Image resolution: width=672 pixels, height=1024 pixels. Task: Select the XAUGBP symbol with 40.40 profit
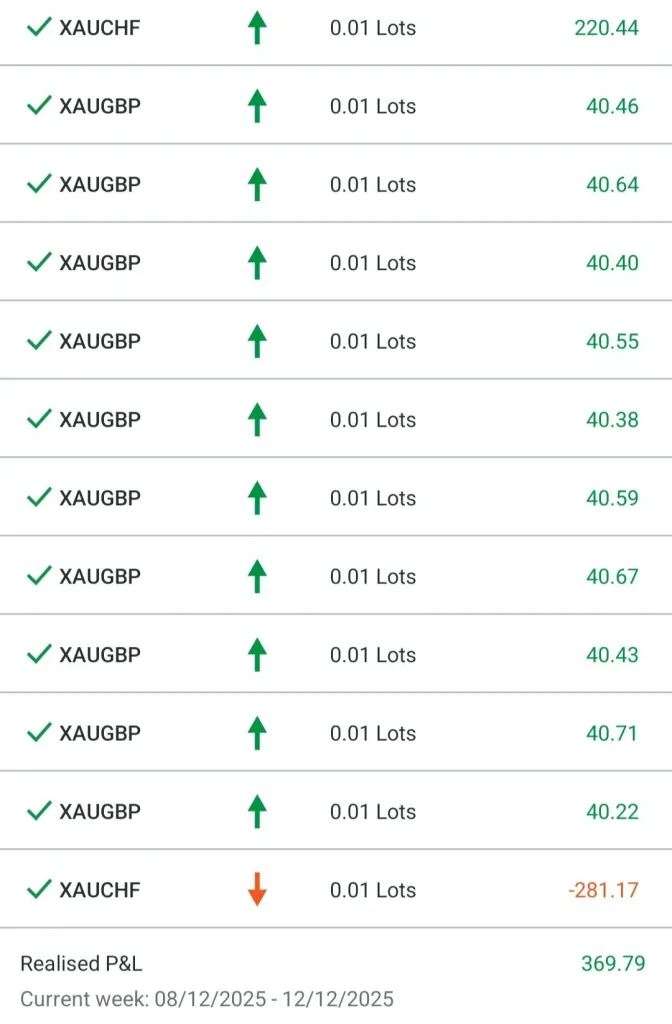[x=100, y=263]
